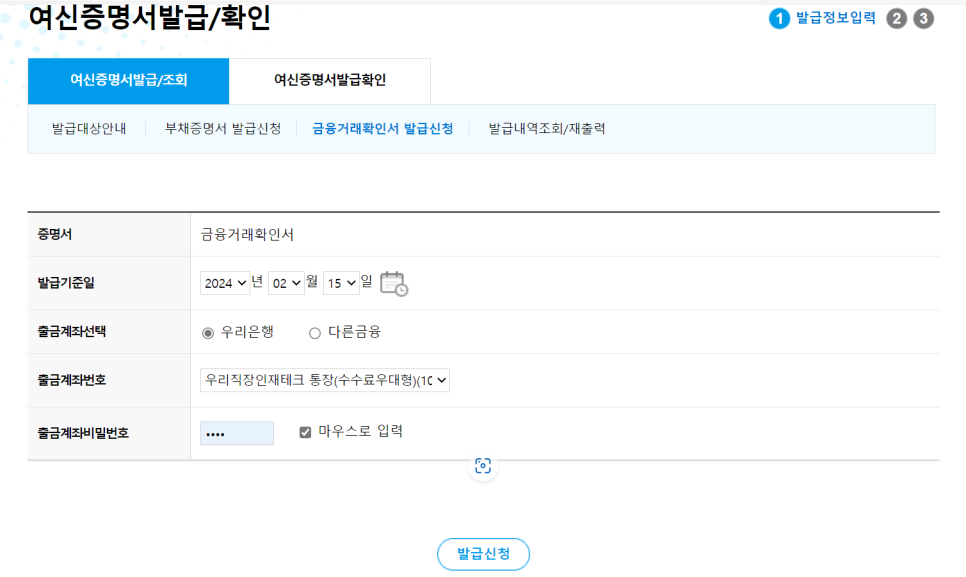Open 발급내역조회/재출력 menu item
The image size is (966, 577).
point(548,129)
